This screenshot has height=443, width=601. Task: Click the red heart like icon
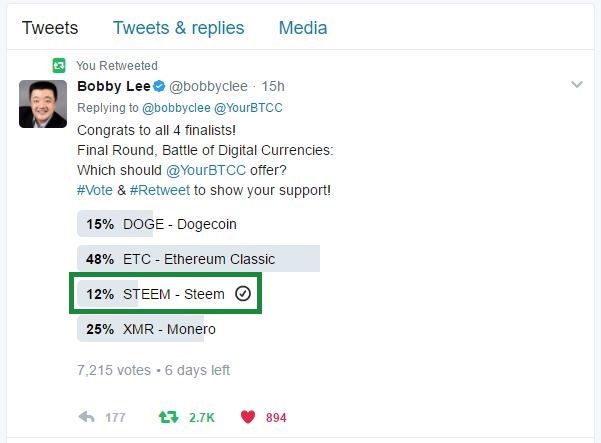click(x=248, y=416)
